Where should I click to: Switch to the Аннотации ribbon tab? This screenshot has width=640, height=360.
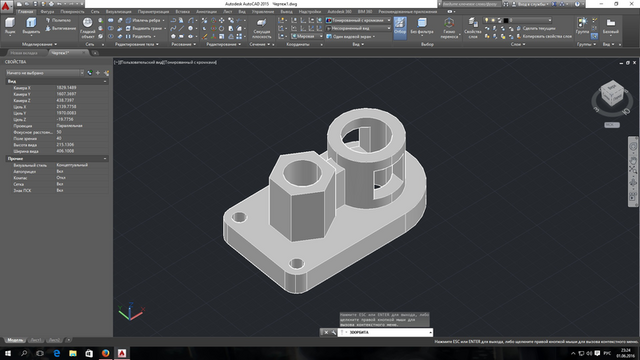(x=207, y=12)
